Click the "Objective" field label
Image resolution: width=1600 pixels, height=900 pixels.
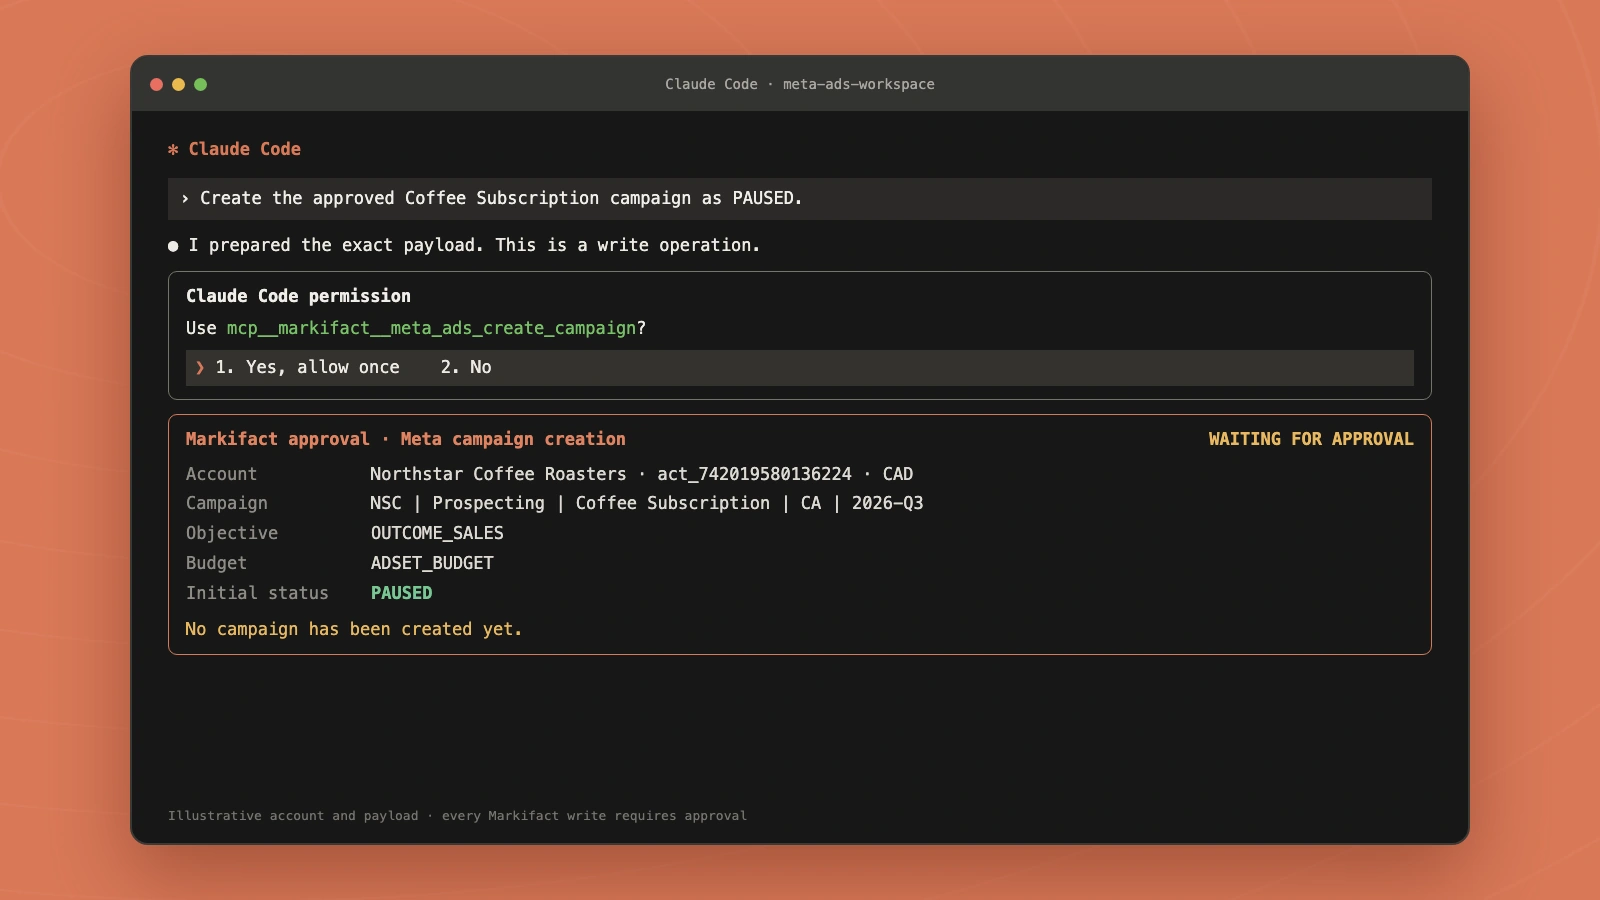point(232,533)
